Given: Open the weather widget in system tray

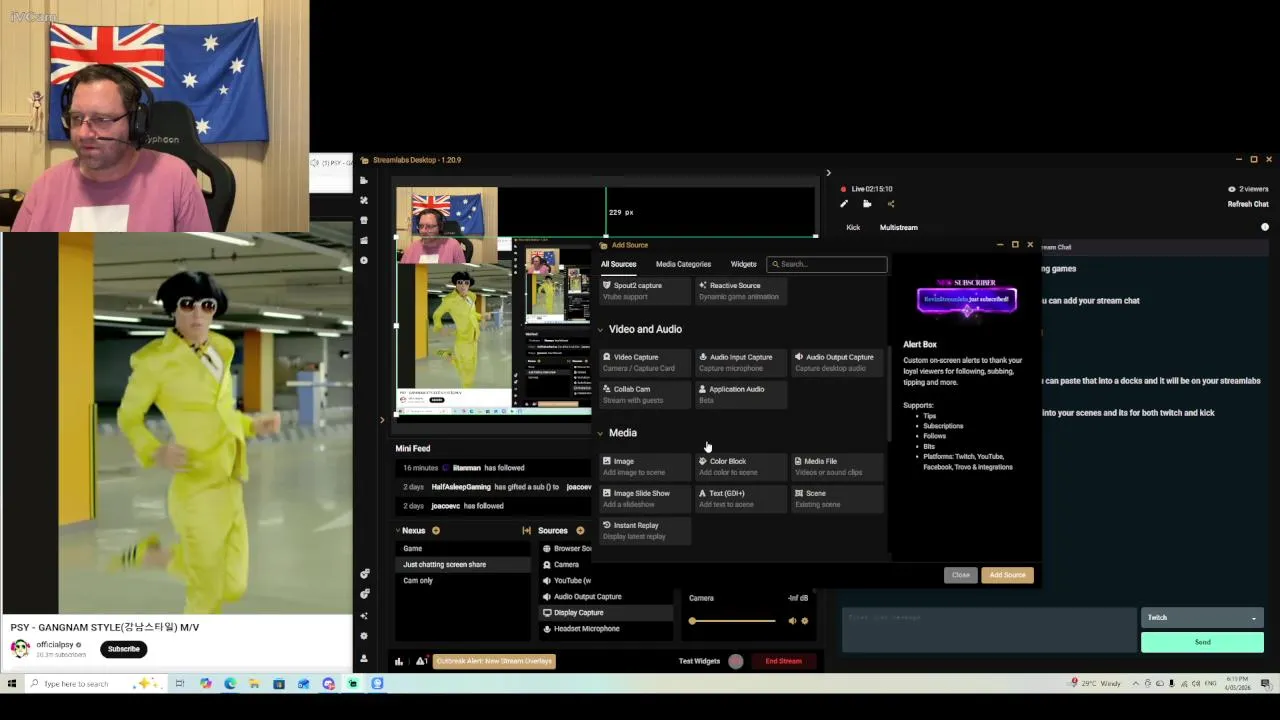Looking at the screenshot, I should (x=1095, y=684).
